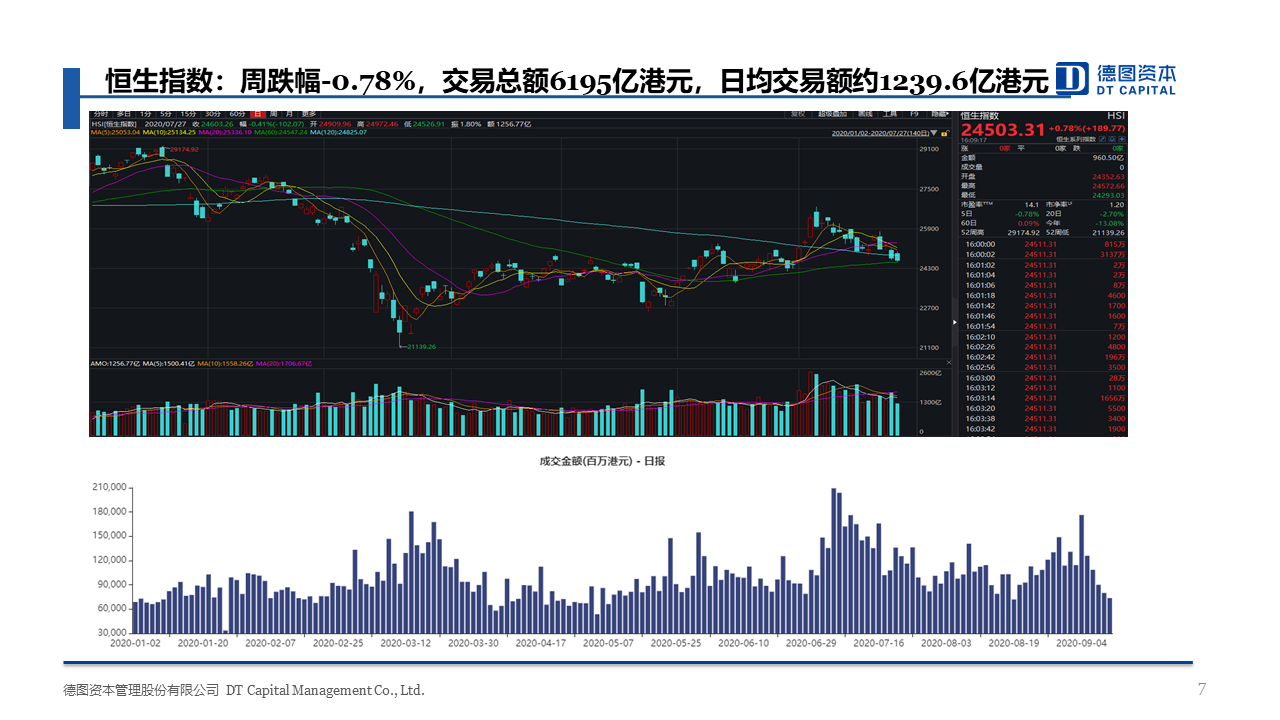The width and height of the screenshot is (1280, 720).
Task: Click 隐藏 to hide the side panel
Action: click(940, 114)
